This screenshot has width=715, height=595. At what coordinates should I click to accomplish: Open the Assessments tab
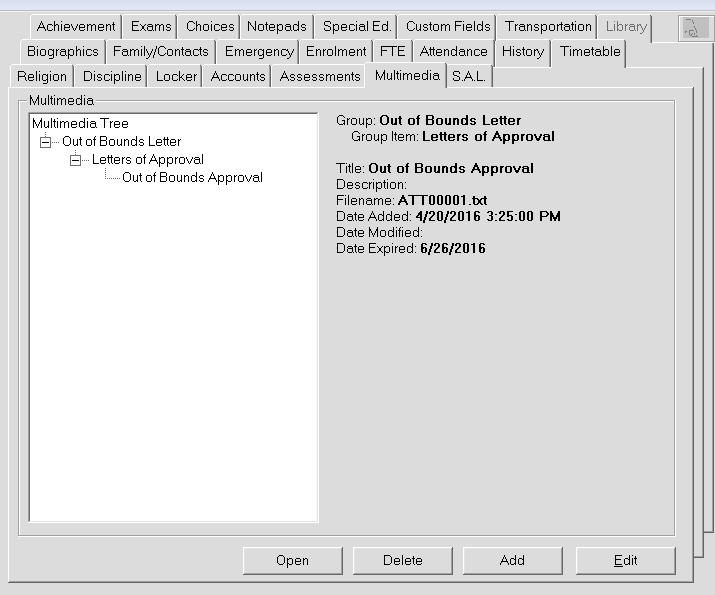(x=320, y=77)
